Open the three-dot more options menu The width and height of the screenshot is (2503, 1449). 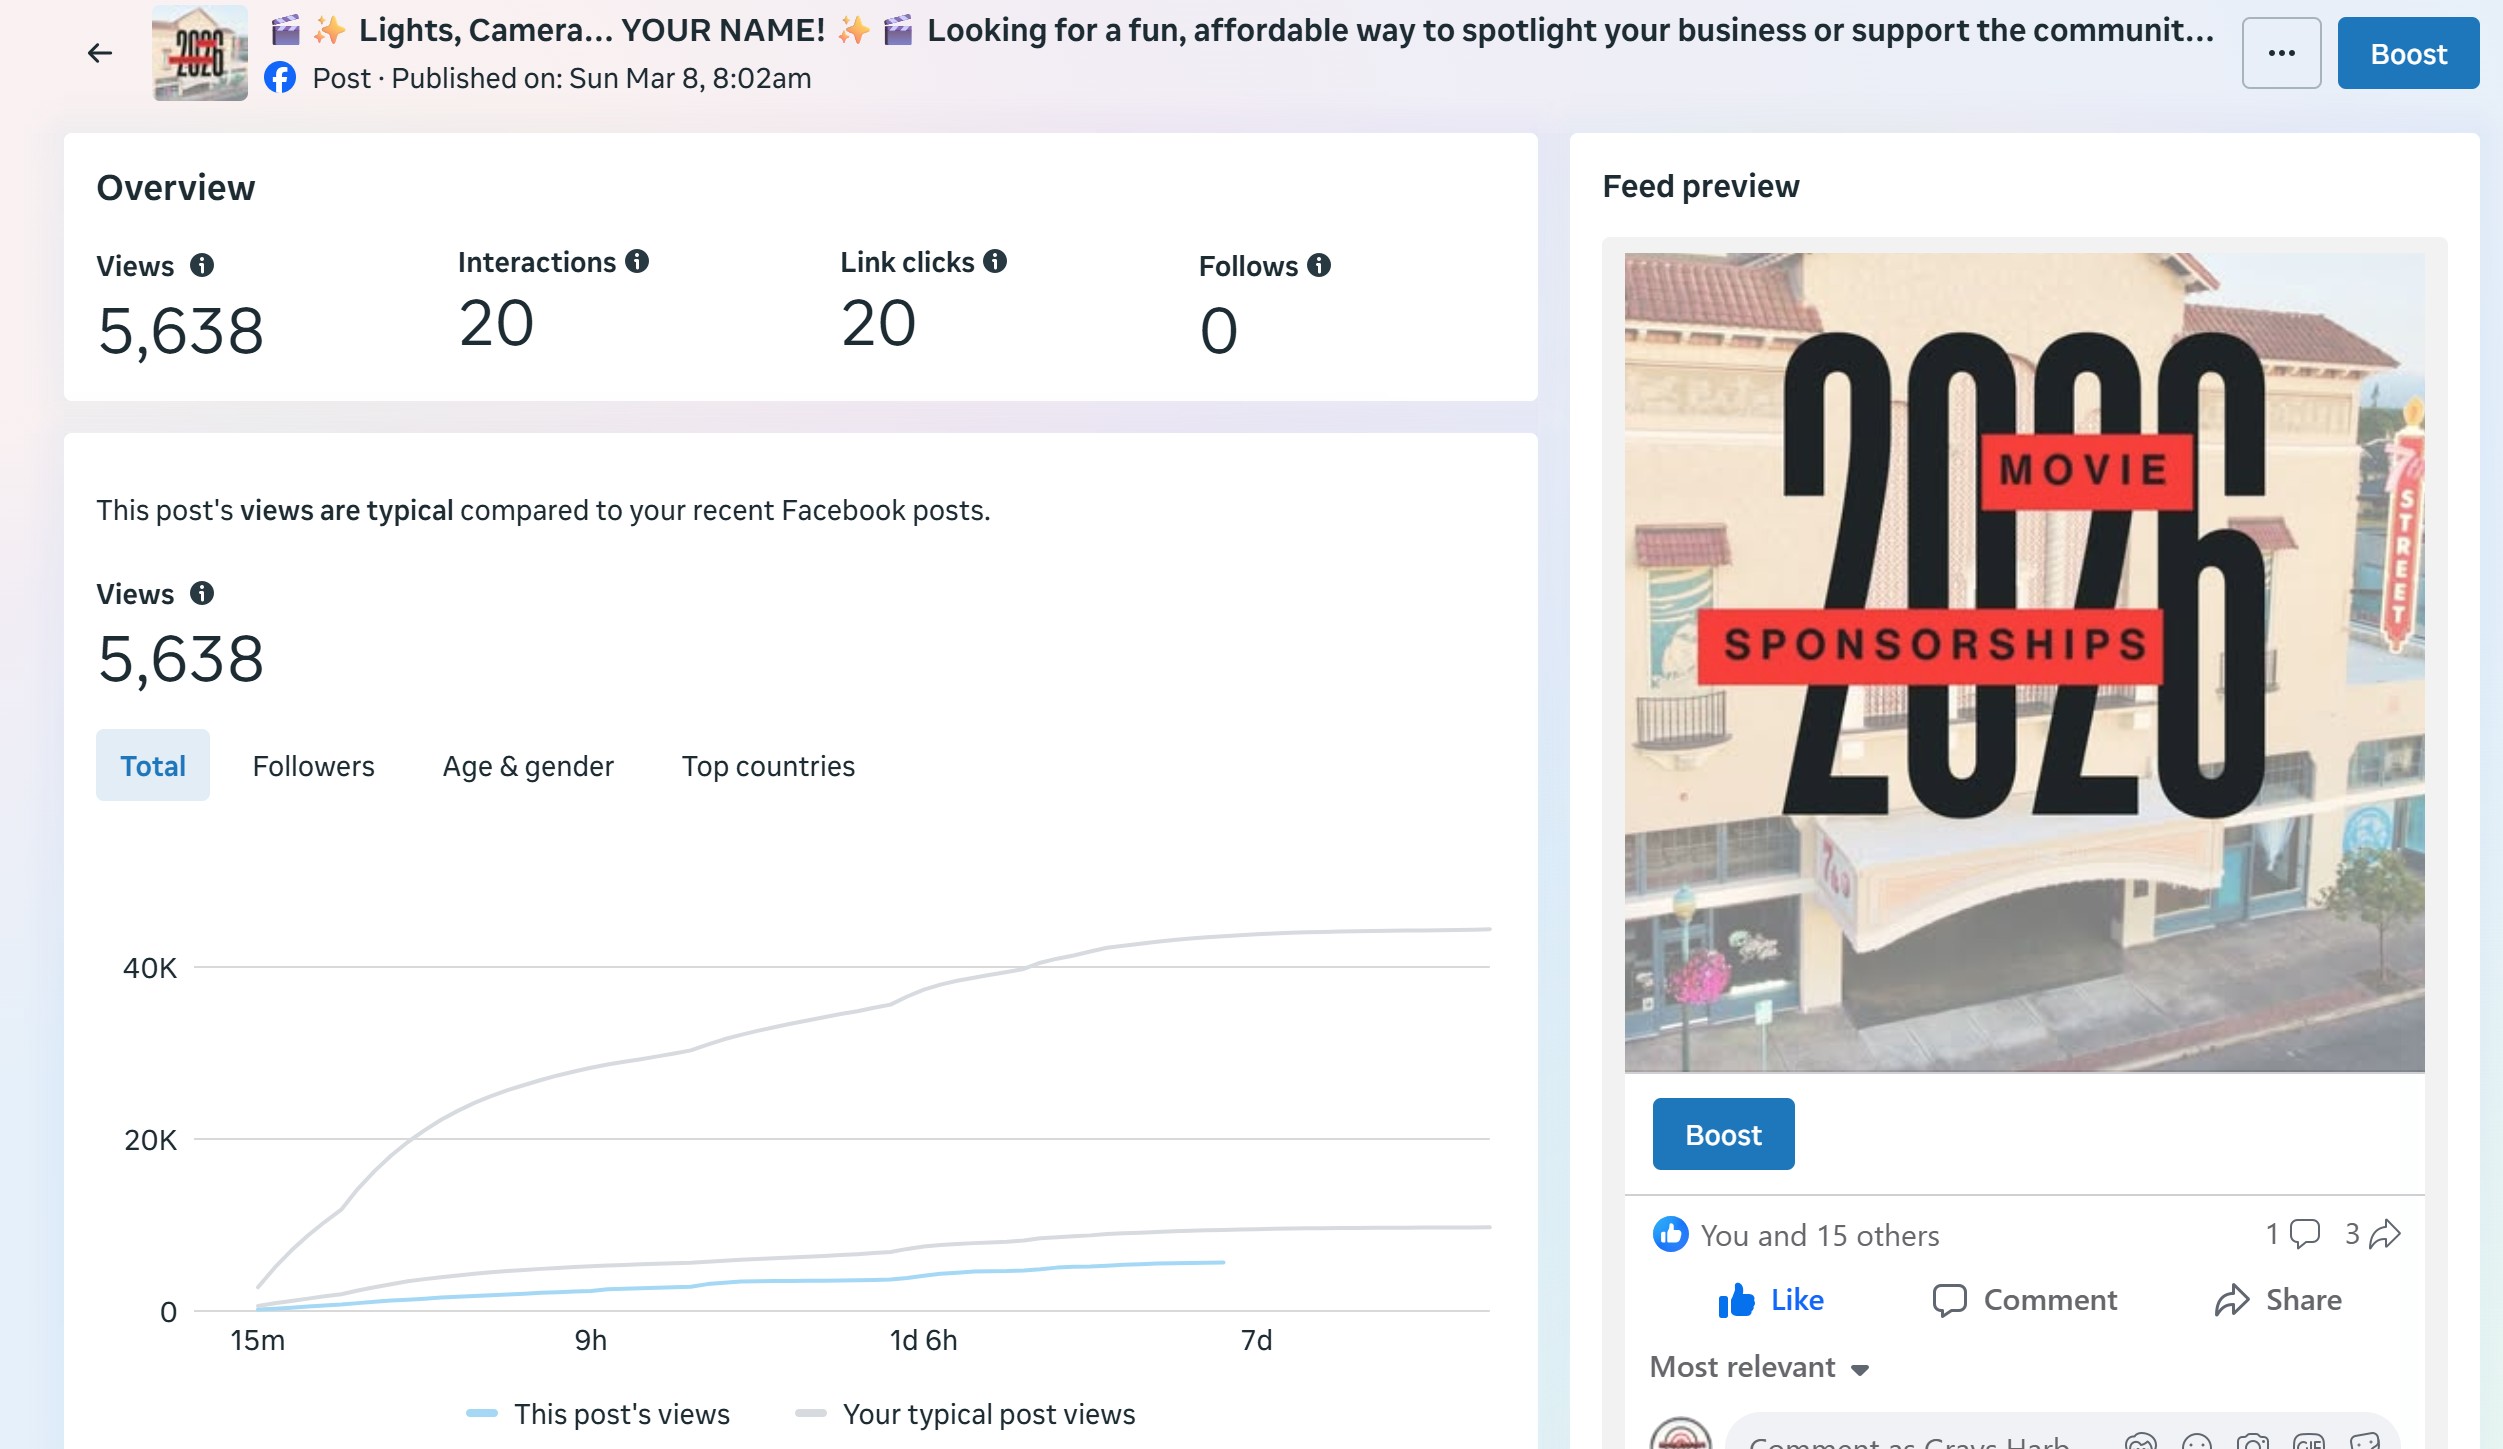(2280, 53)
